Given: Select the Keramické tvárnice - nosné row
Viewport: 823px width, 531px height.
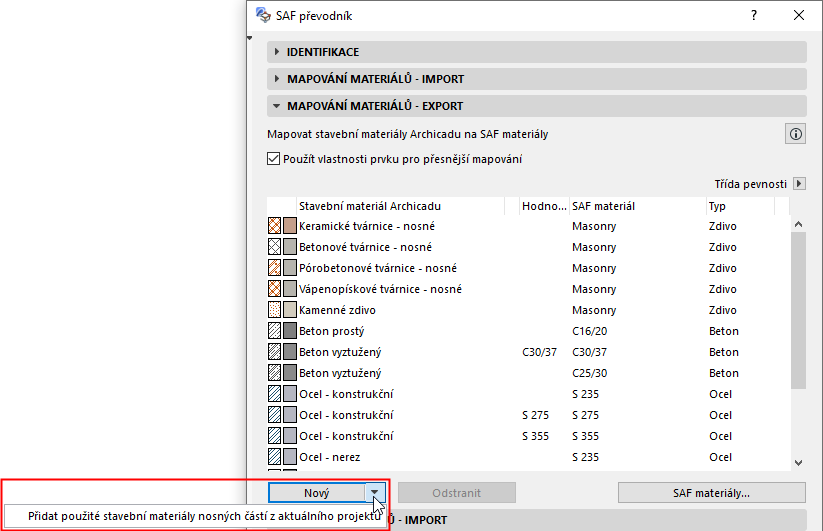Looking at the screenshot, I should click(528, 226).
